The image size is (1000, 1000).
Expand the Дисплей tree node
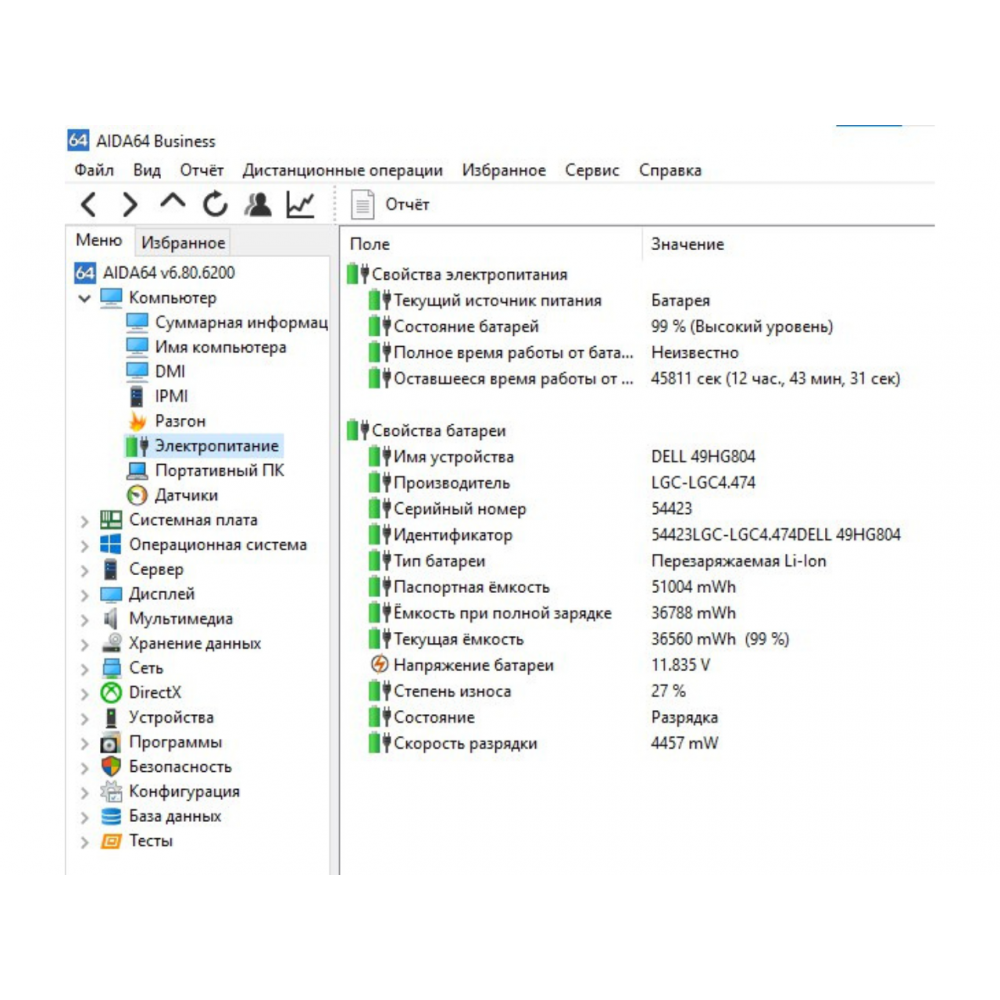pos(85,595)
